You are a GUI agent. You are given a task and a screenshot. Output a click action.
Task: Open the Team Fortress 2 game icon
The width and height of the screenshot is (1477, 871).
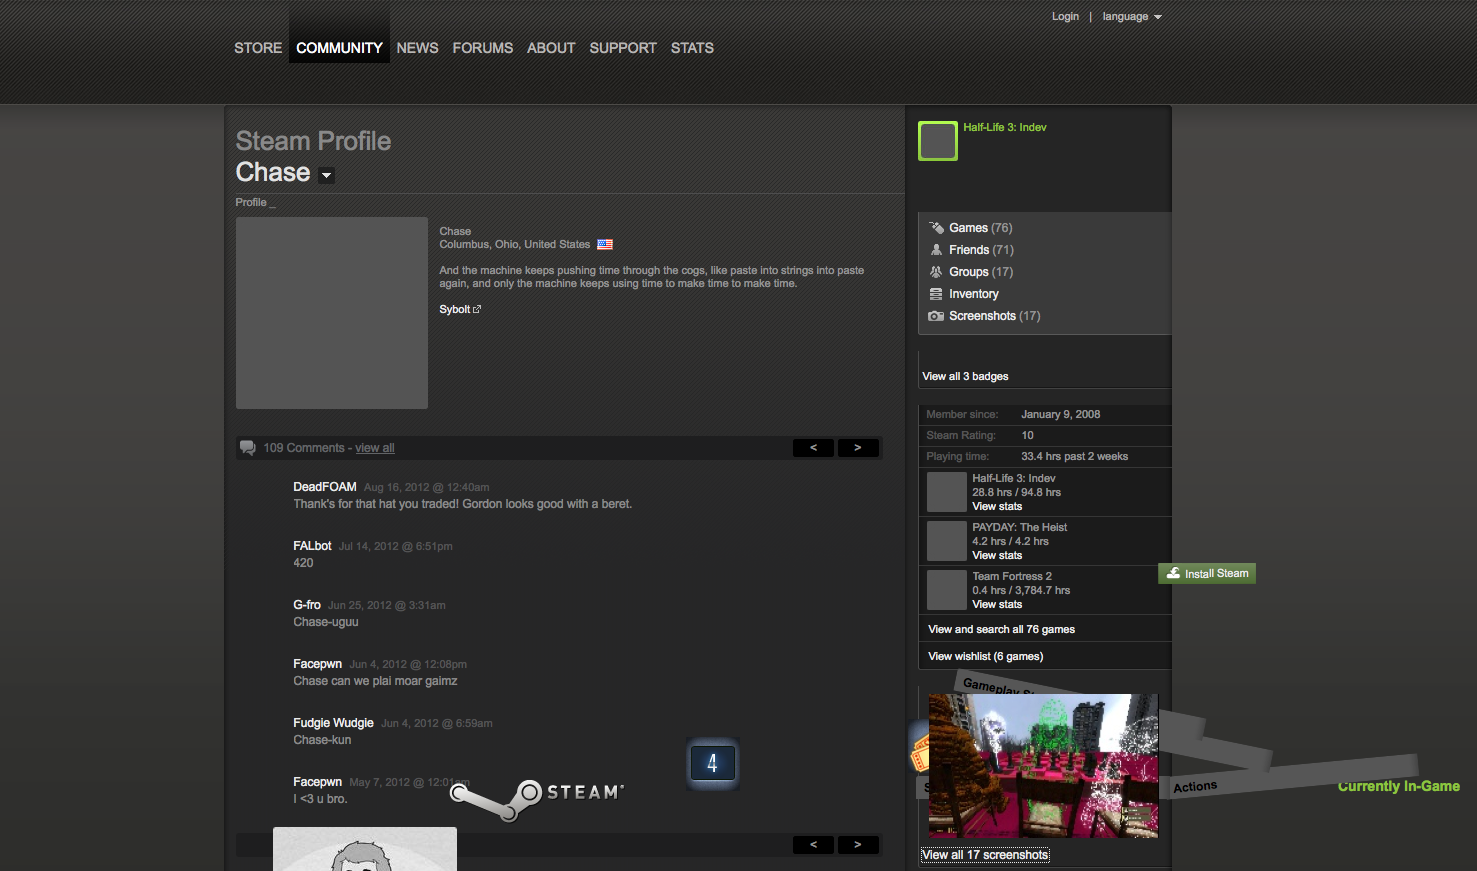click(946, 590)
